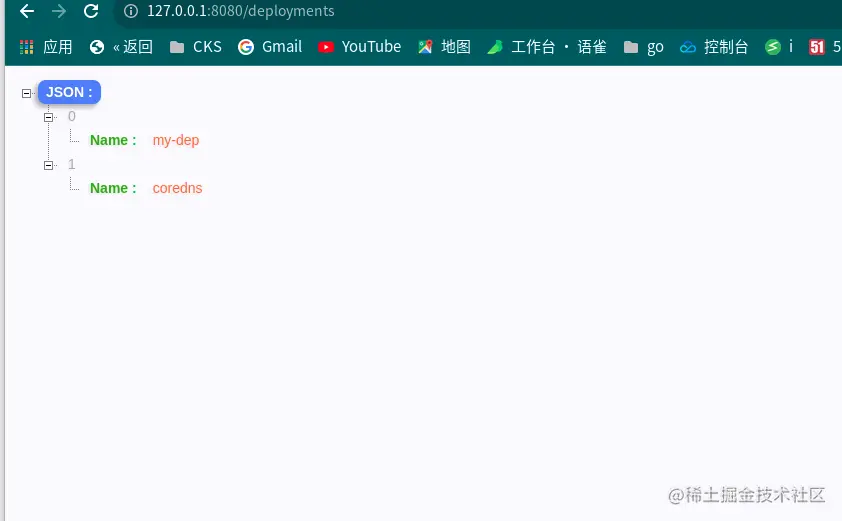
Task: Reload the page with refresh icon
Action: tap(91, 11)
